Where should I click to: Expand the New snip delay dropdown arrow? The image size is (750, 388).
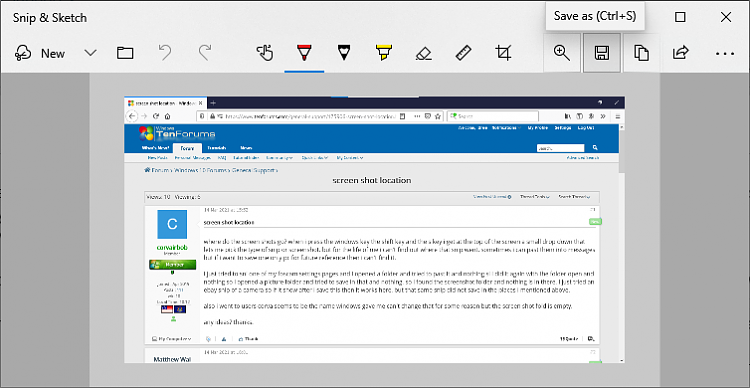pyautogui.click(x=90, y=53)
